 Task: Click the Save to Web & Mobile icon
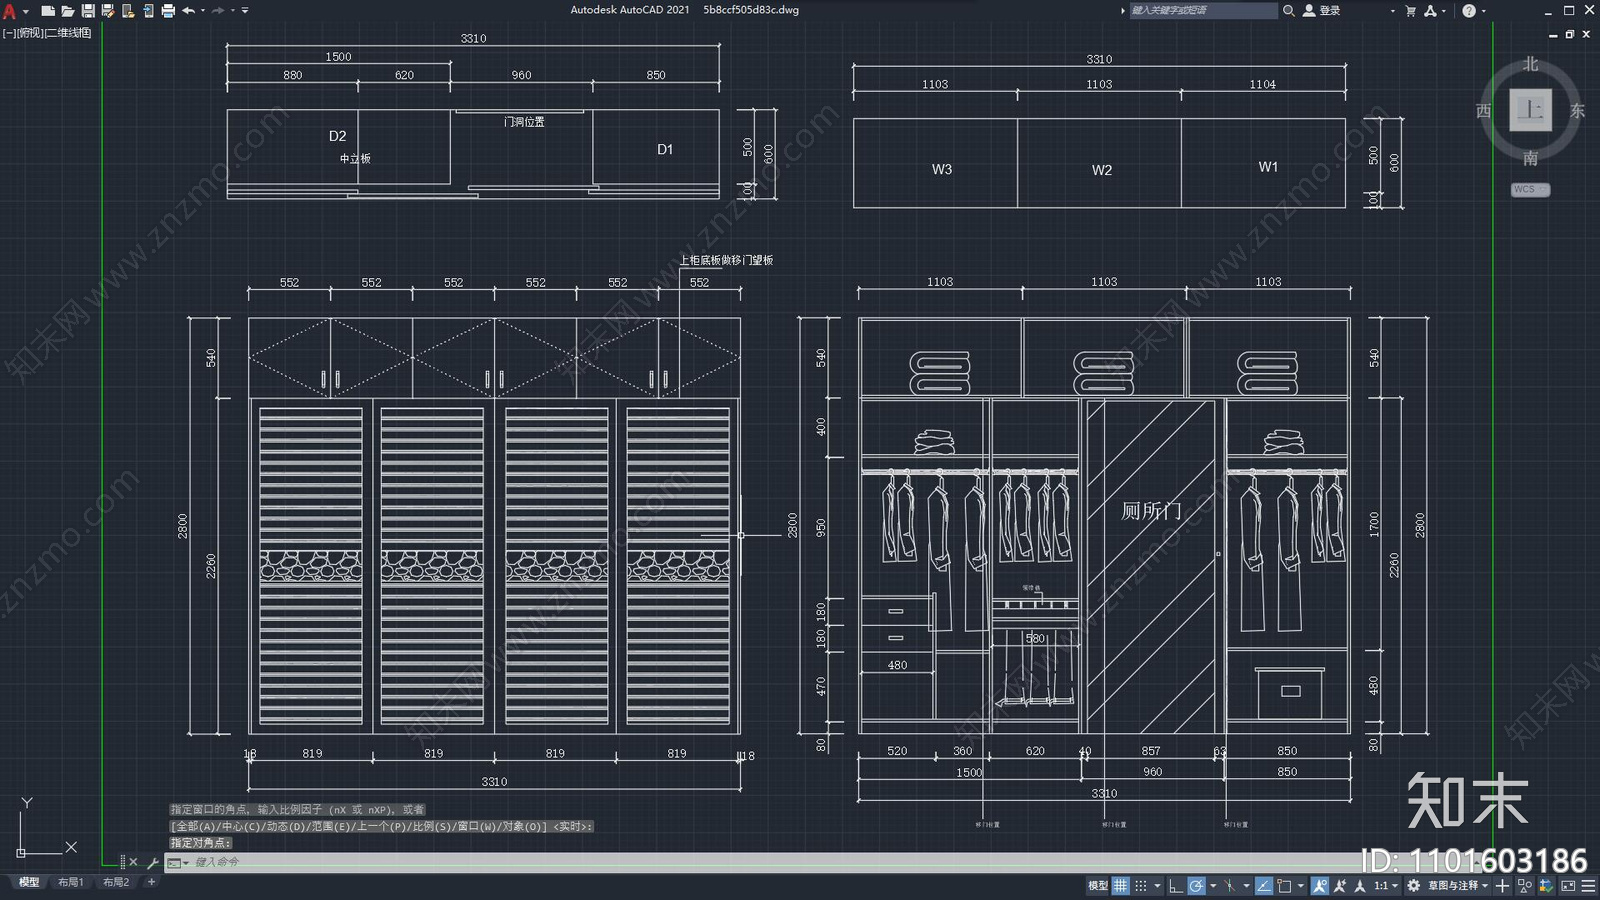(x=148, y=11)
